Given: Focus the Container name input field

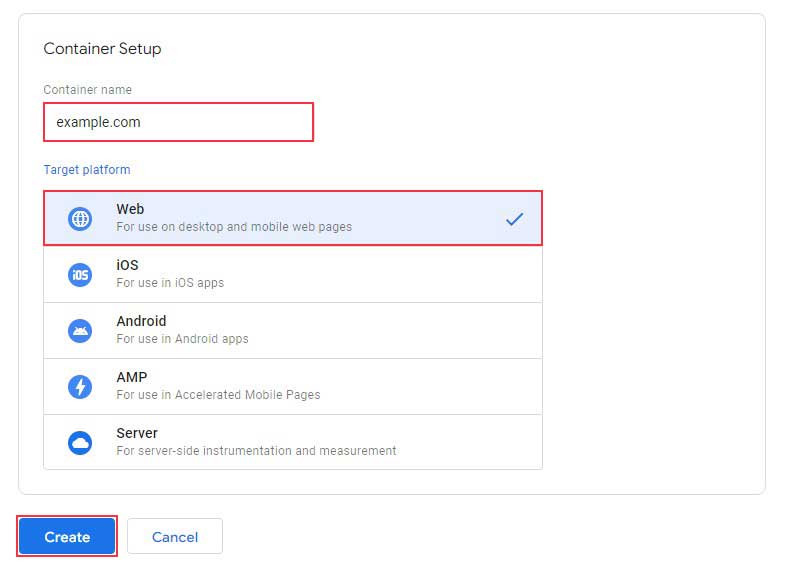Looking at the screenshot, I should click(x=178, y=122).
